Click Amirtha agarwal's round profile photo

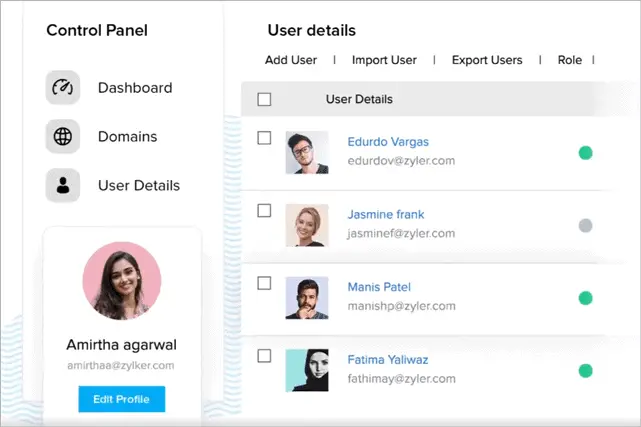pos(122,281)
